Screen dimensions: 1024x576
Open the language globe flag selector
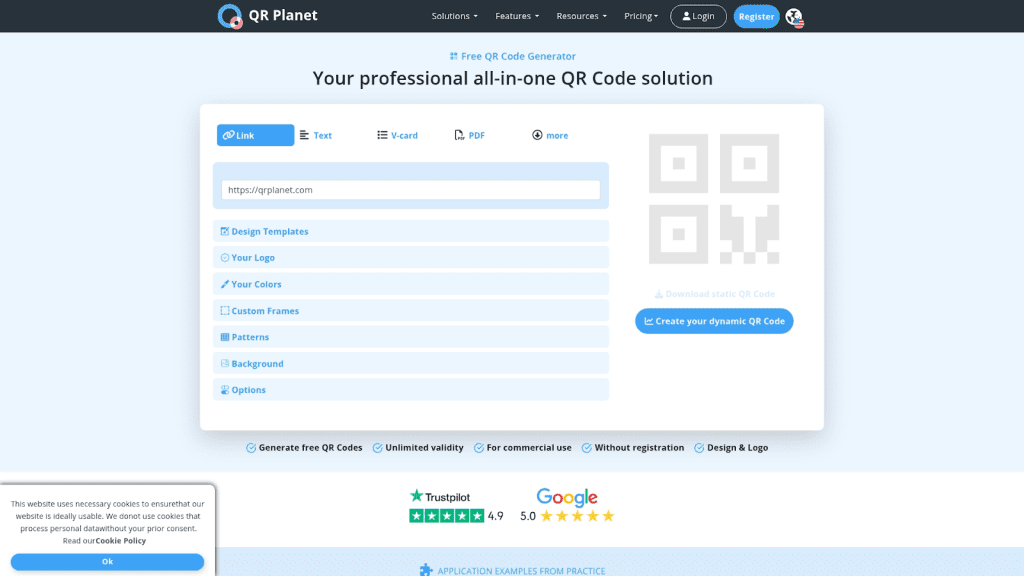(x=794, y=17)
